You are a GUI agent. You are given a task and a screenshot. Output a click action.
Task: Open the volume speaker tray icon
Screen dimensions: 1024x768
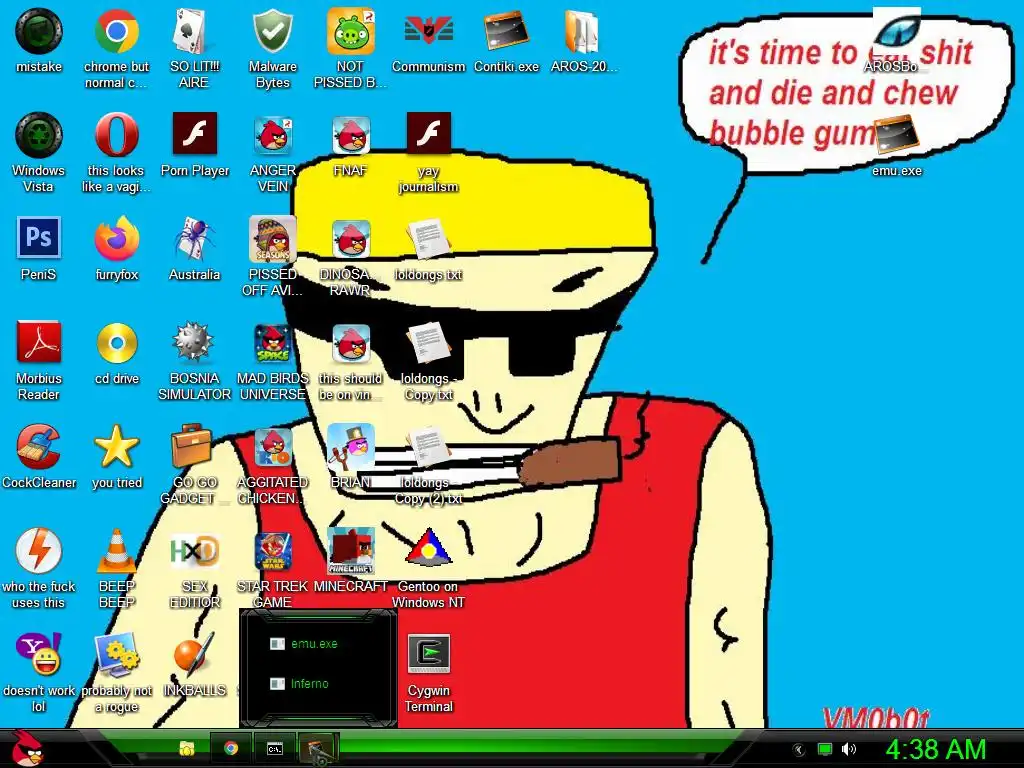click(x=848, y=749)
